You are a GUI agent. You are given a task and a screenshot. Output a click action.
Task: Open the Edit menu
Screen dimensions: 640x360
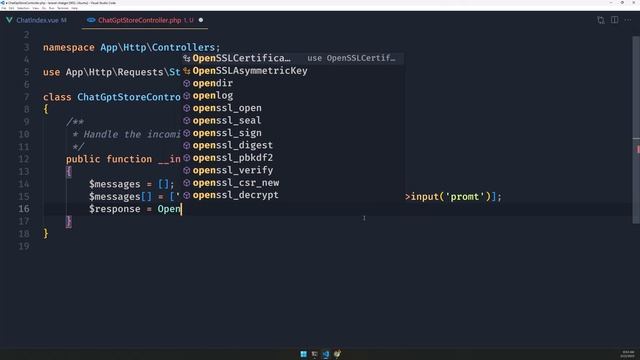pos(11,8)
